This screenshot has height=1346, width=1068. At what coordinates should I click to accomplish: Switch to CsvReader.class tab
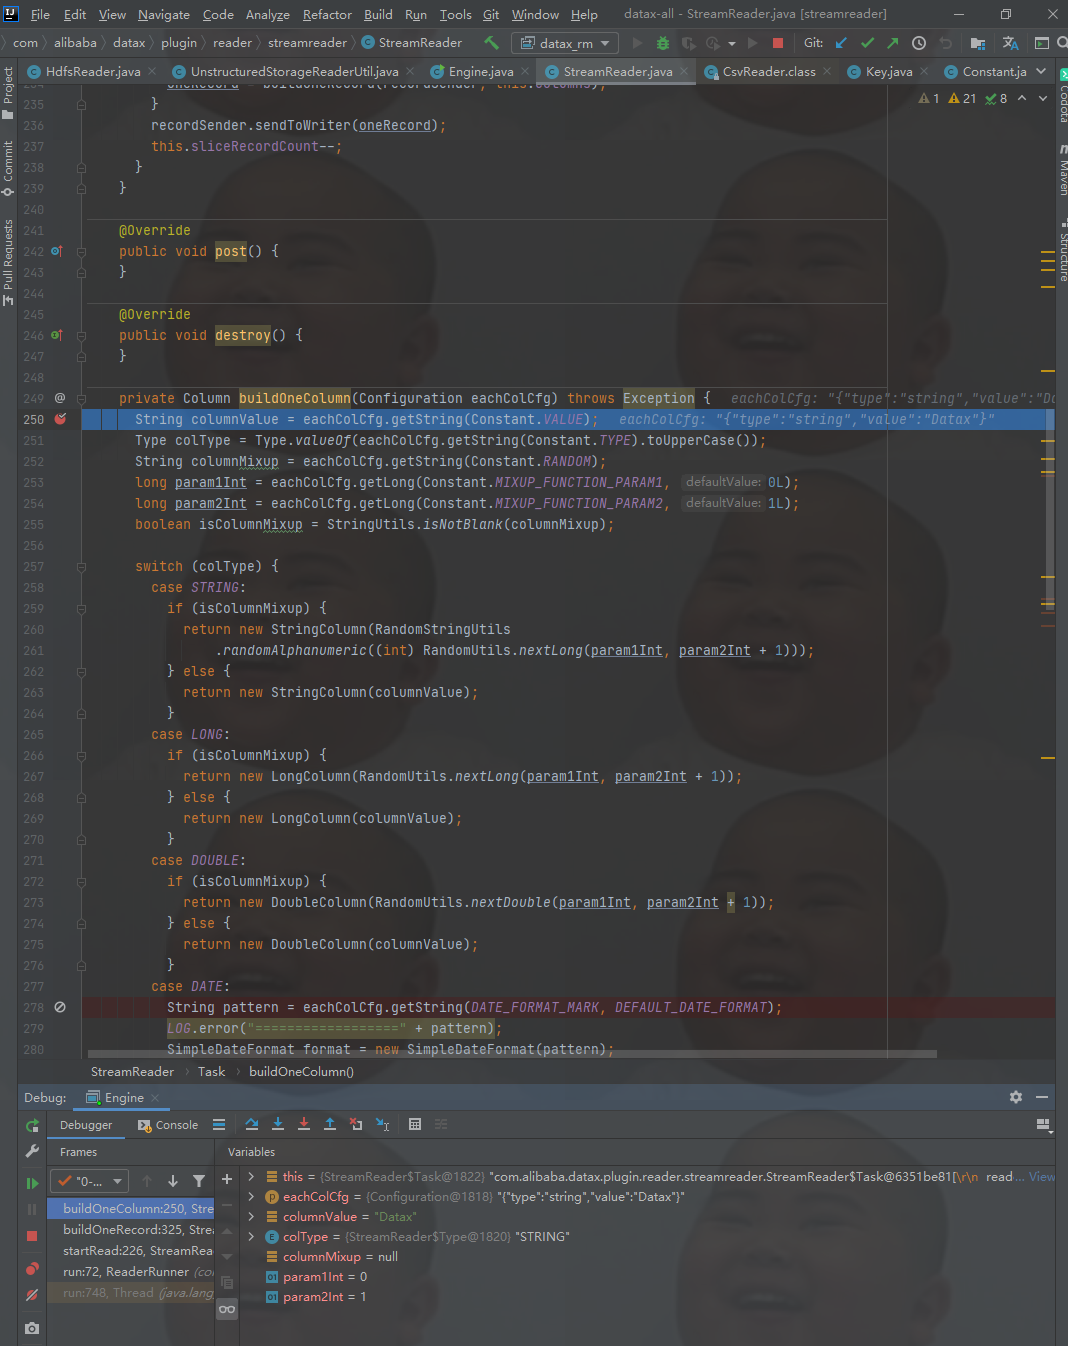[768, 72]
